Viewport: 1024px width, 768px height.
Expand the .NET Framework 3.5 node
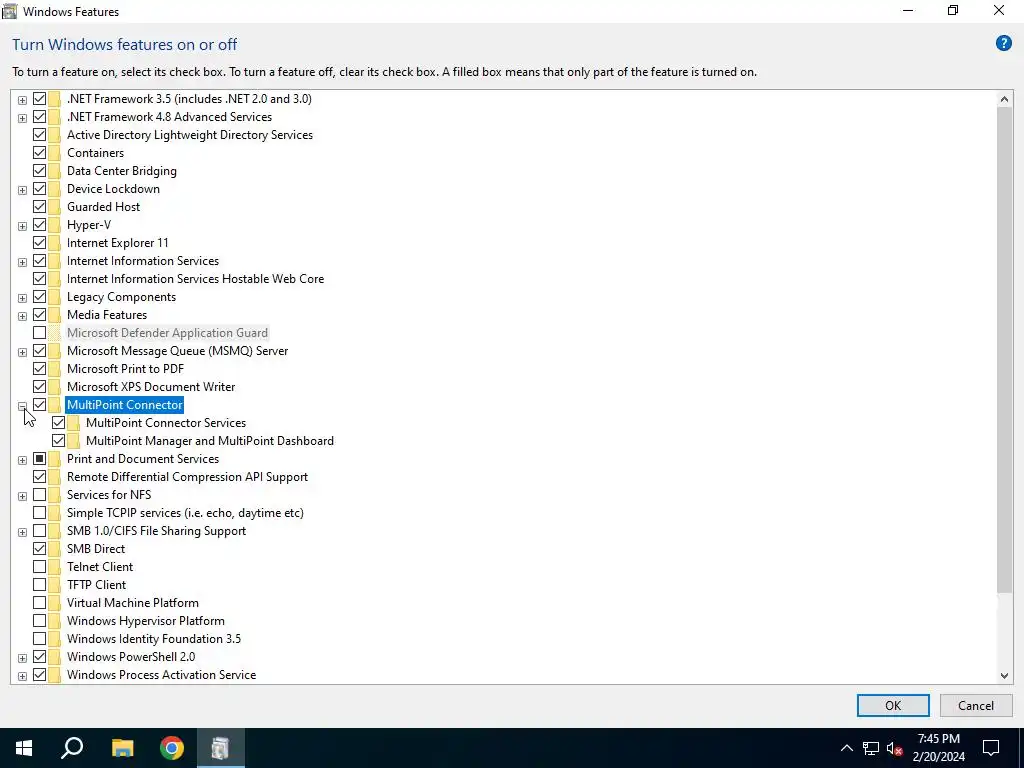[x=22, y=100]
